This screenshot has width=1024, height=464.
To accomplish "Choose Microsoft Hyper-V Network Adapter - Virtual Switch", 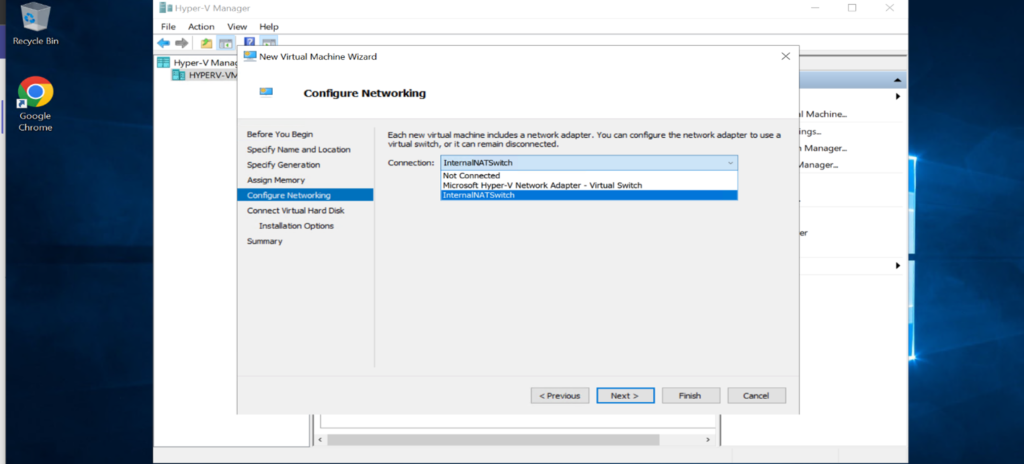I will tap(589, 186).
